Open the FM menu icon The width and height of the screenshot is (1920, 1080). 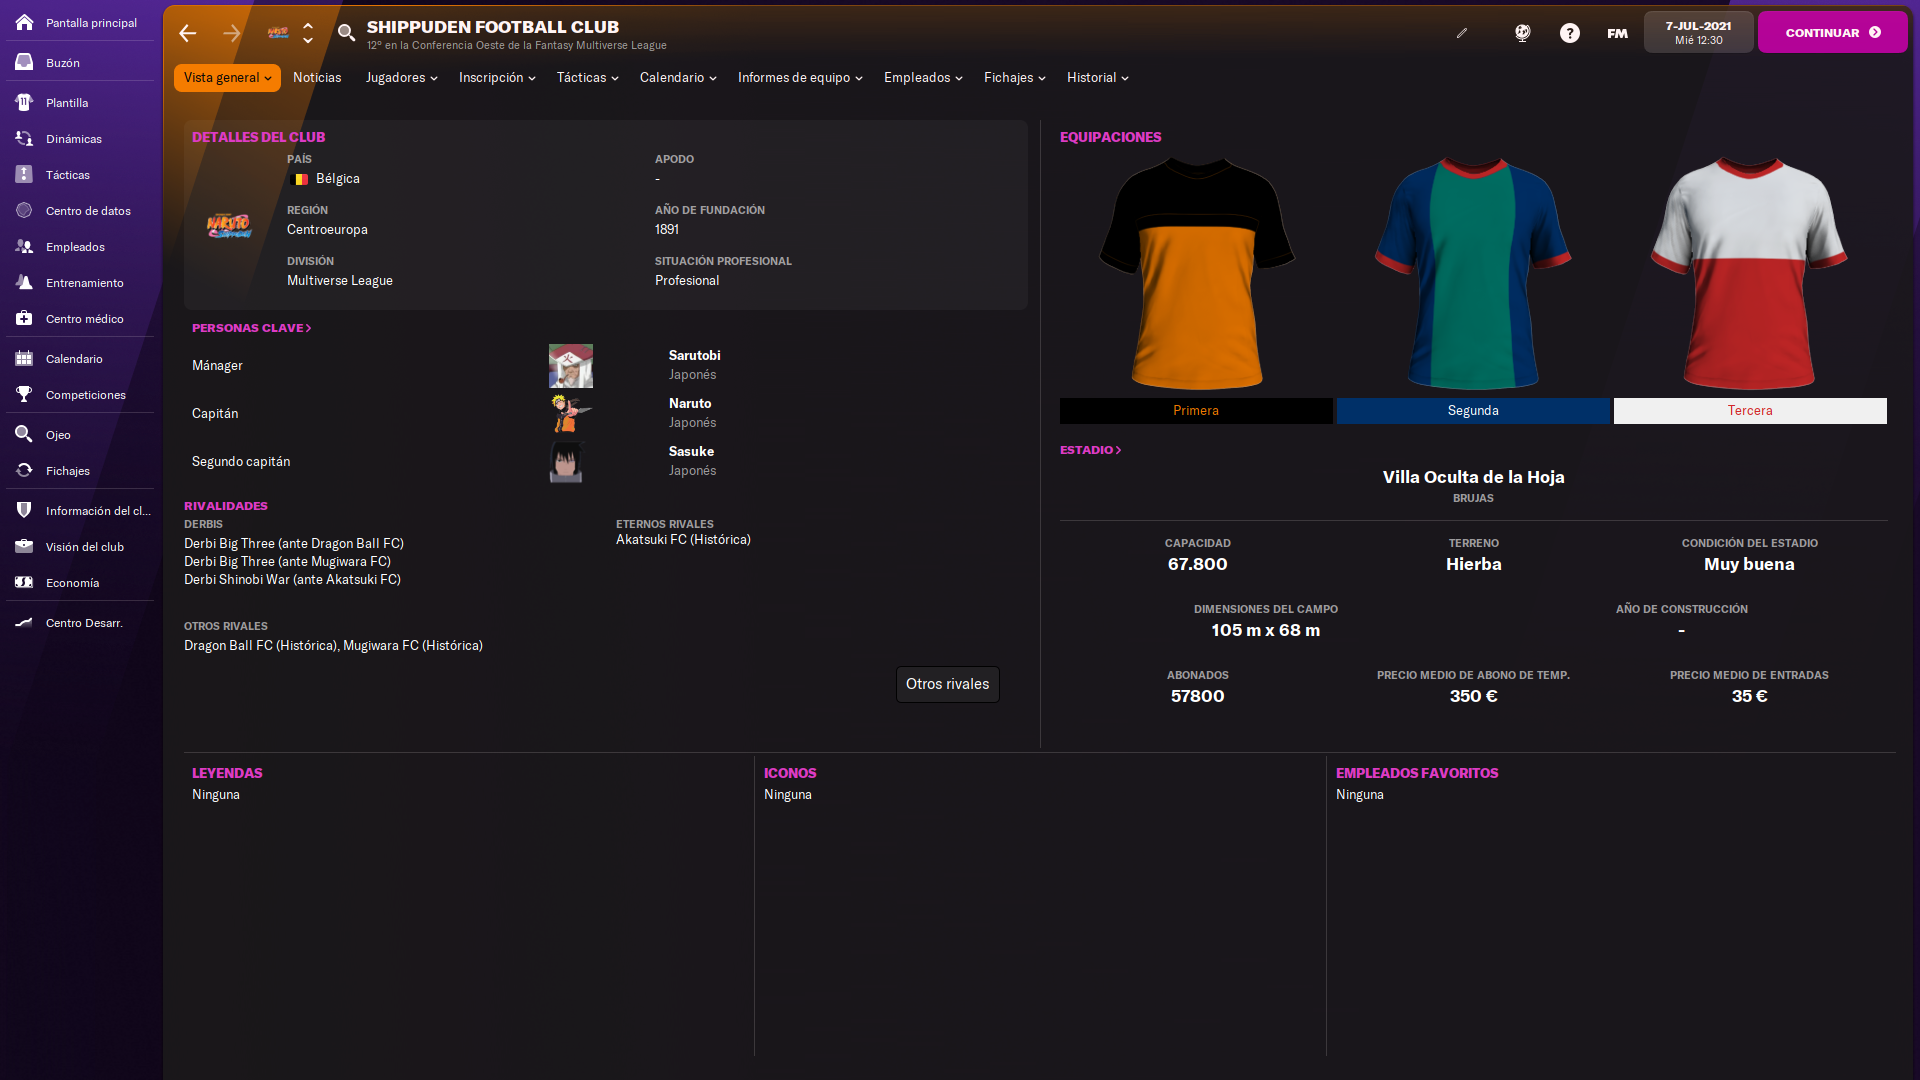point(1617,33)
